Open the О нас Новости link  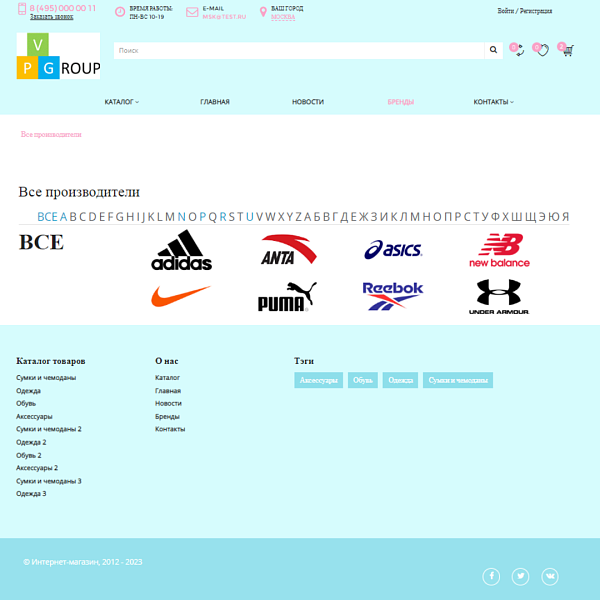[x=168, y=403]
